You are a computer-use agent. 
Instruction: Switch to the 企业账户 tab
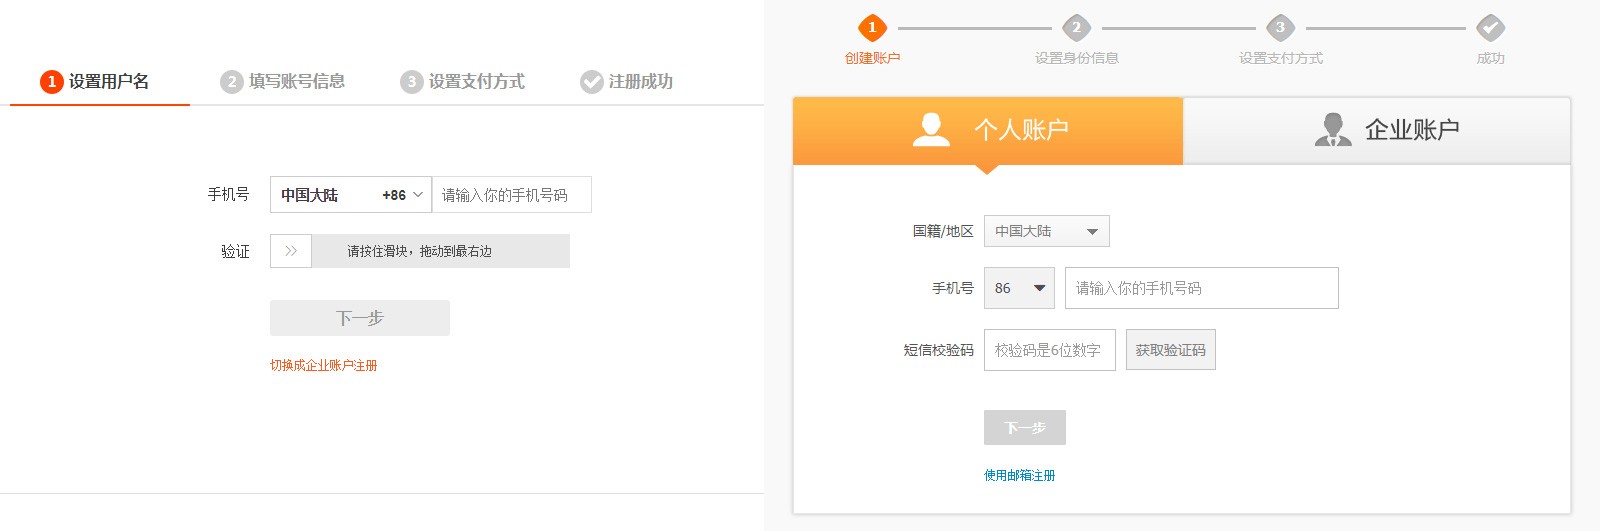(x=1377, y=131)
